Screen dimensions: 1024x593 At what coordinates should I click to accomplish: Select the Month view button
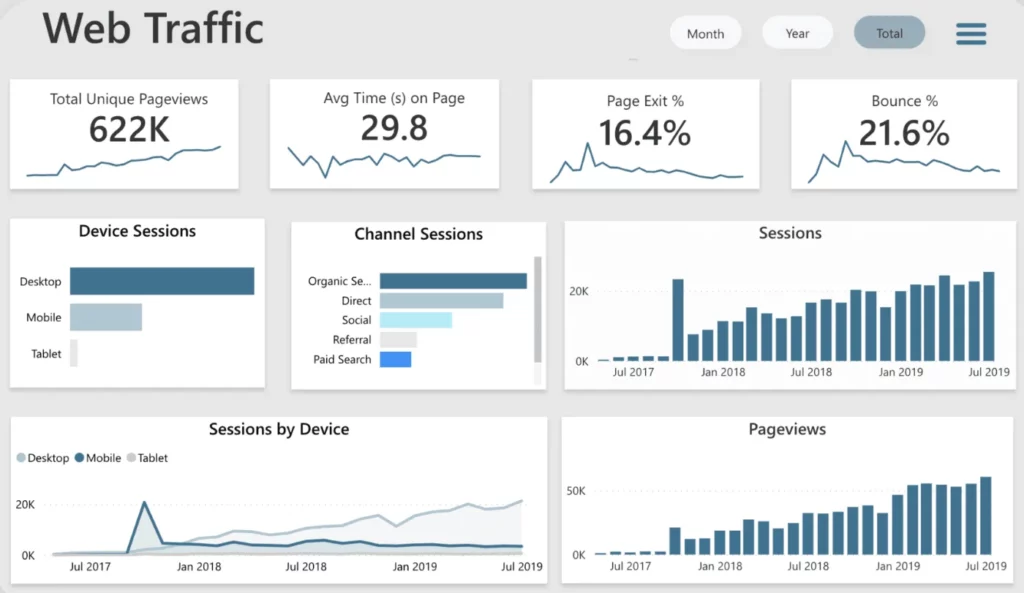(x=705, y=33)
